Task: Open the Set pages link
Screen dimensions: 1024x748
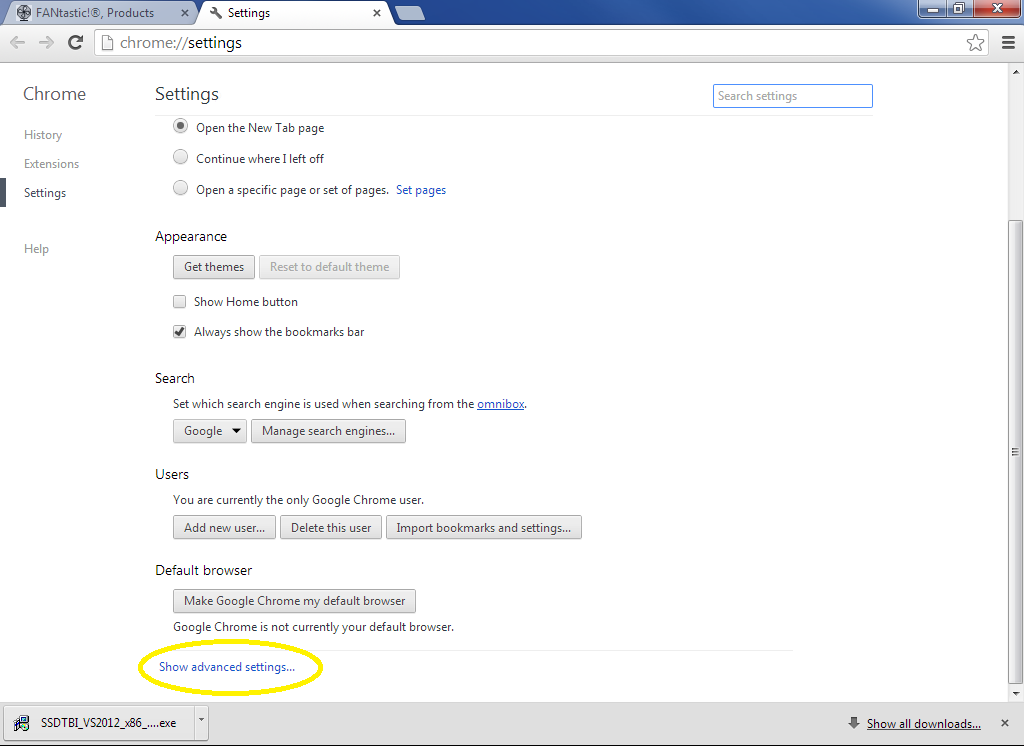Action: coord(421,190)
